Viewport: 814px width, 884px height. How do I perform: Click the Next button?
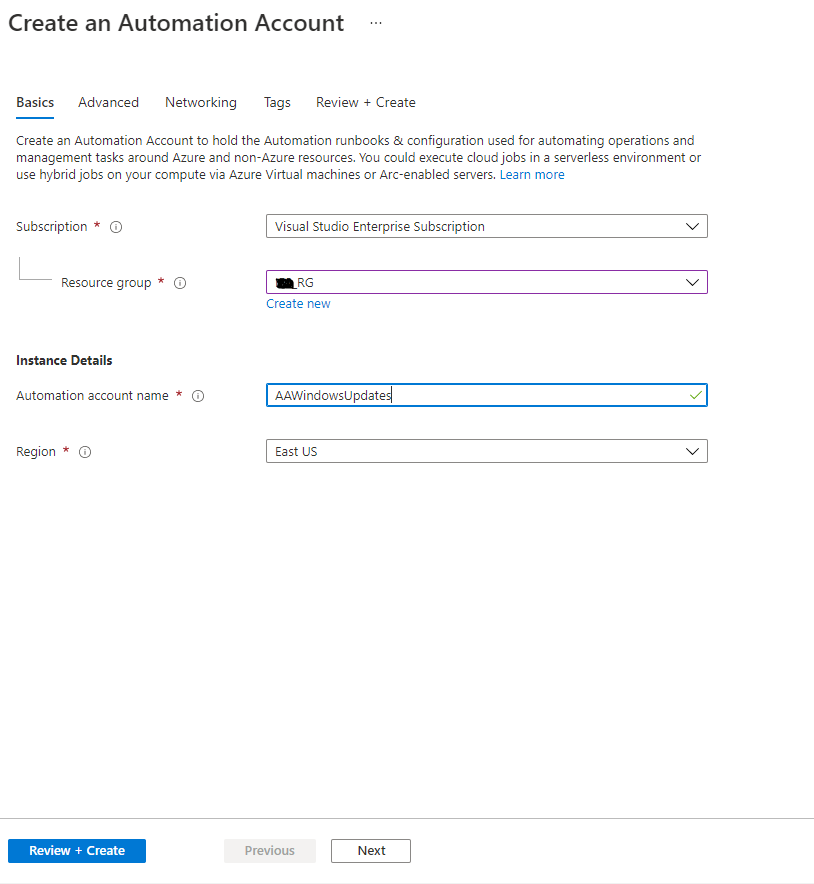[370, 850]
